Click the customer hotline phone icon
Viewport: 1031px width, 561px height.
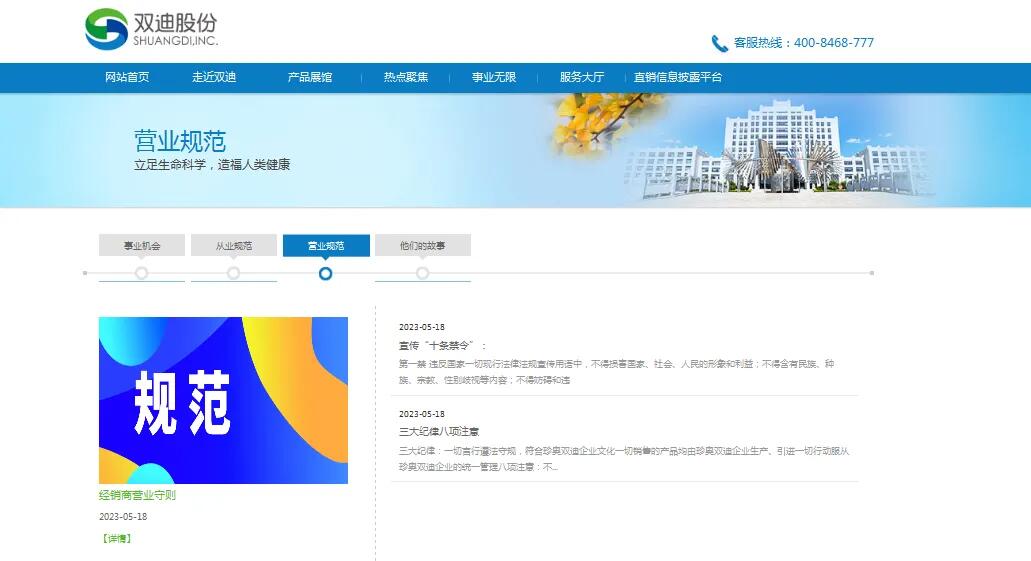pos(719,43)
